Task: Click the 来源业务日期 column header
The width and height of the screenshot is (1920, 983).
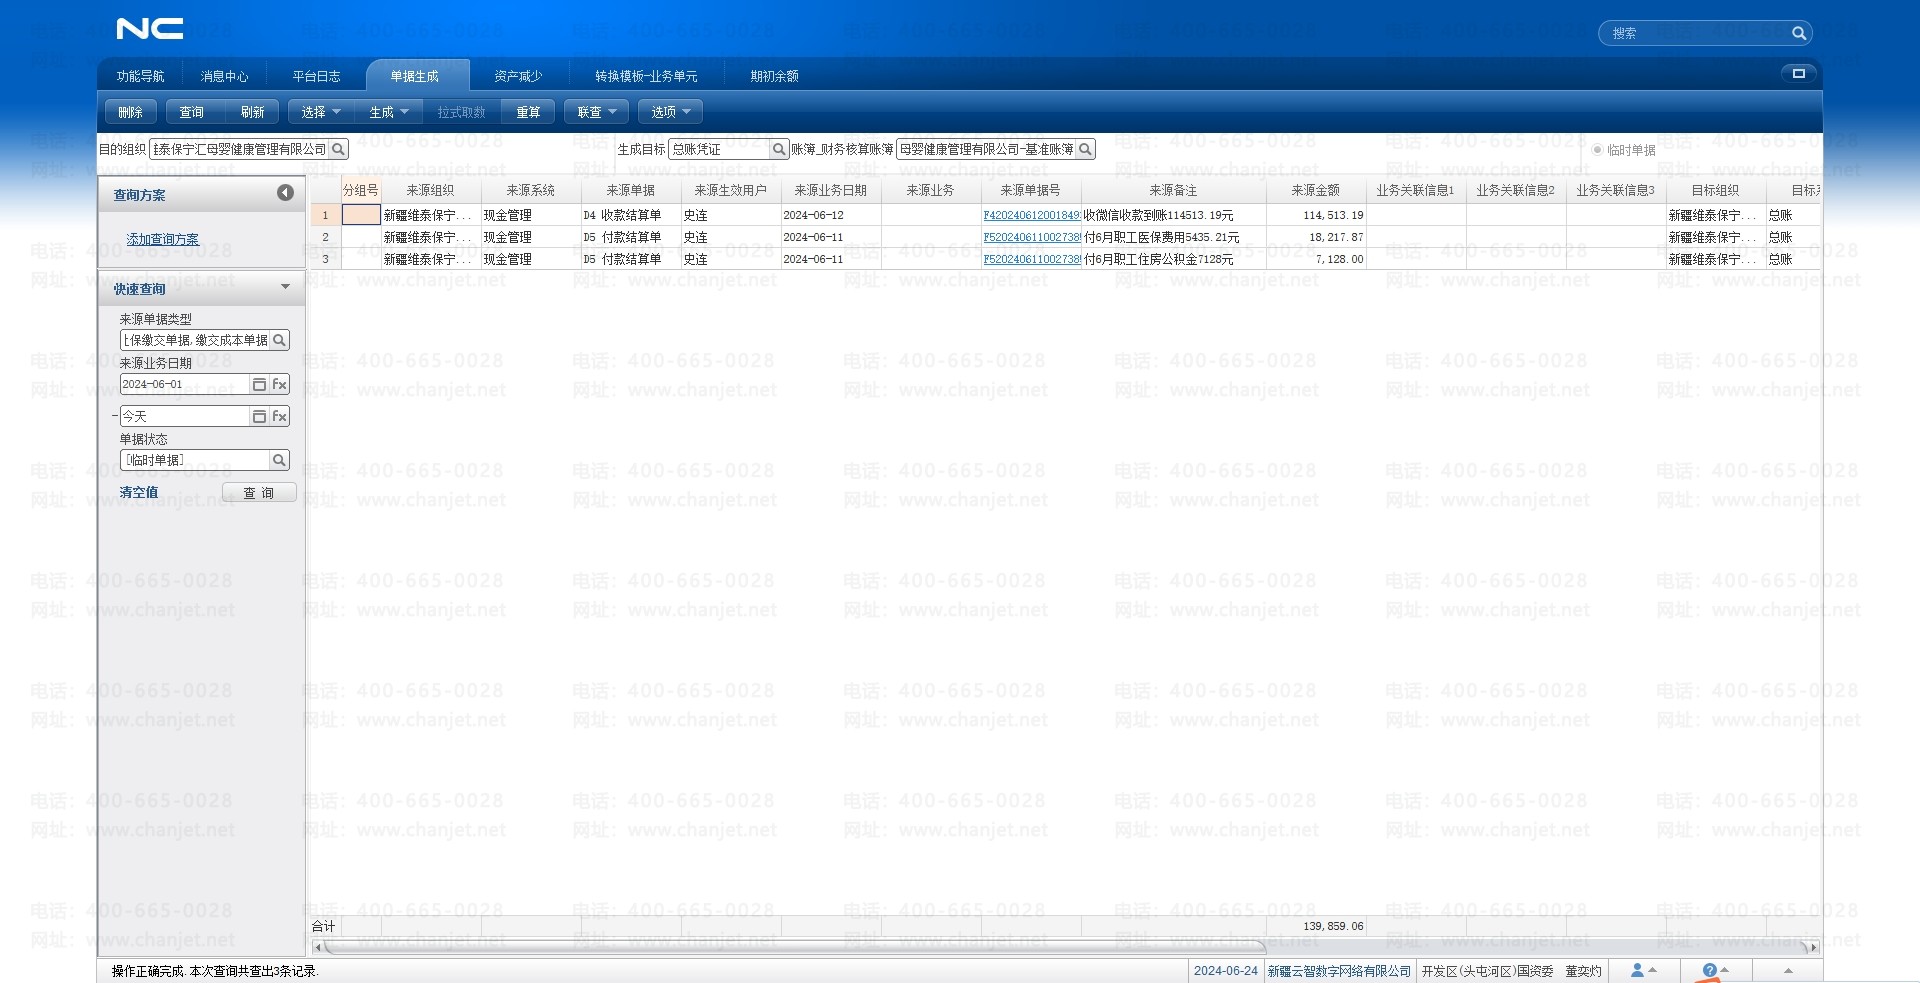Action: (831, 190)
